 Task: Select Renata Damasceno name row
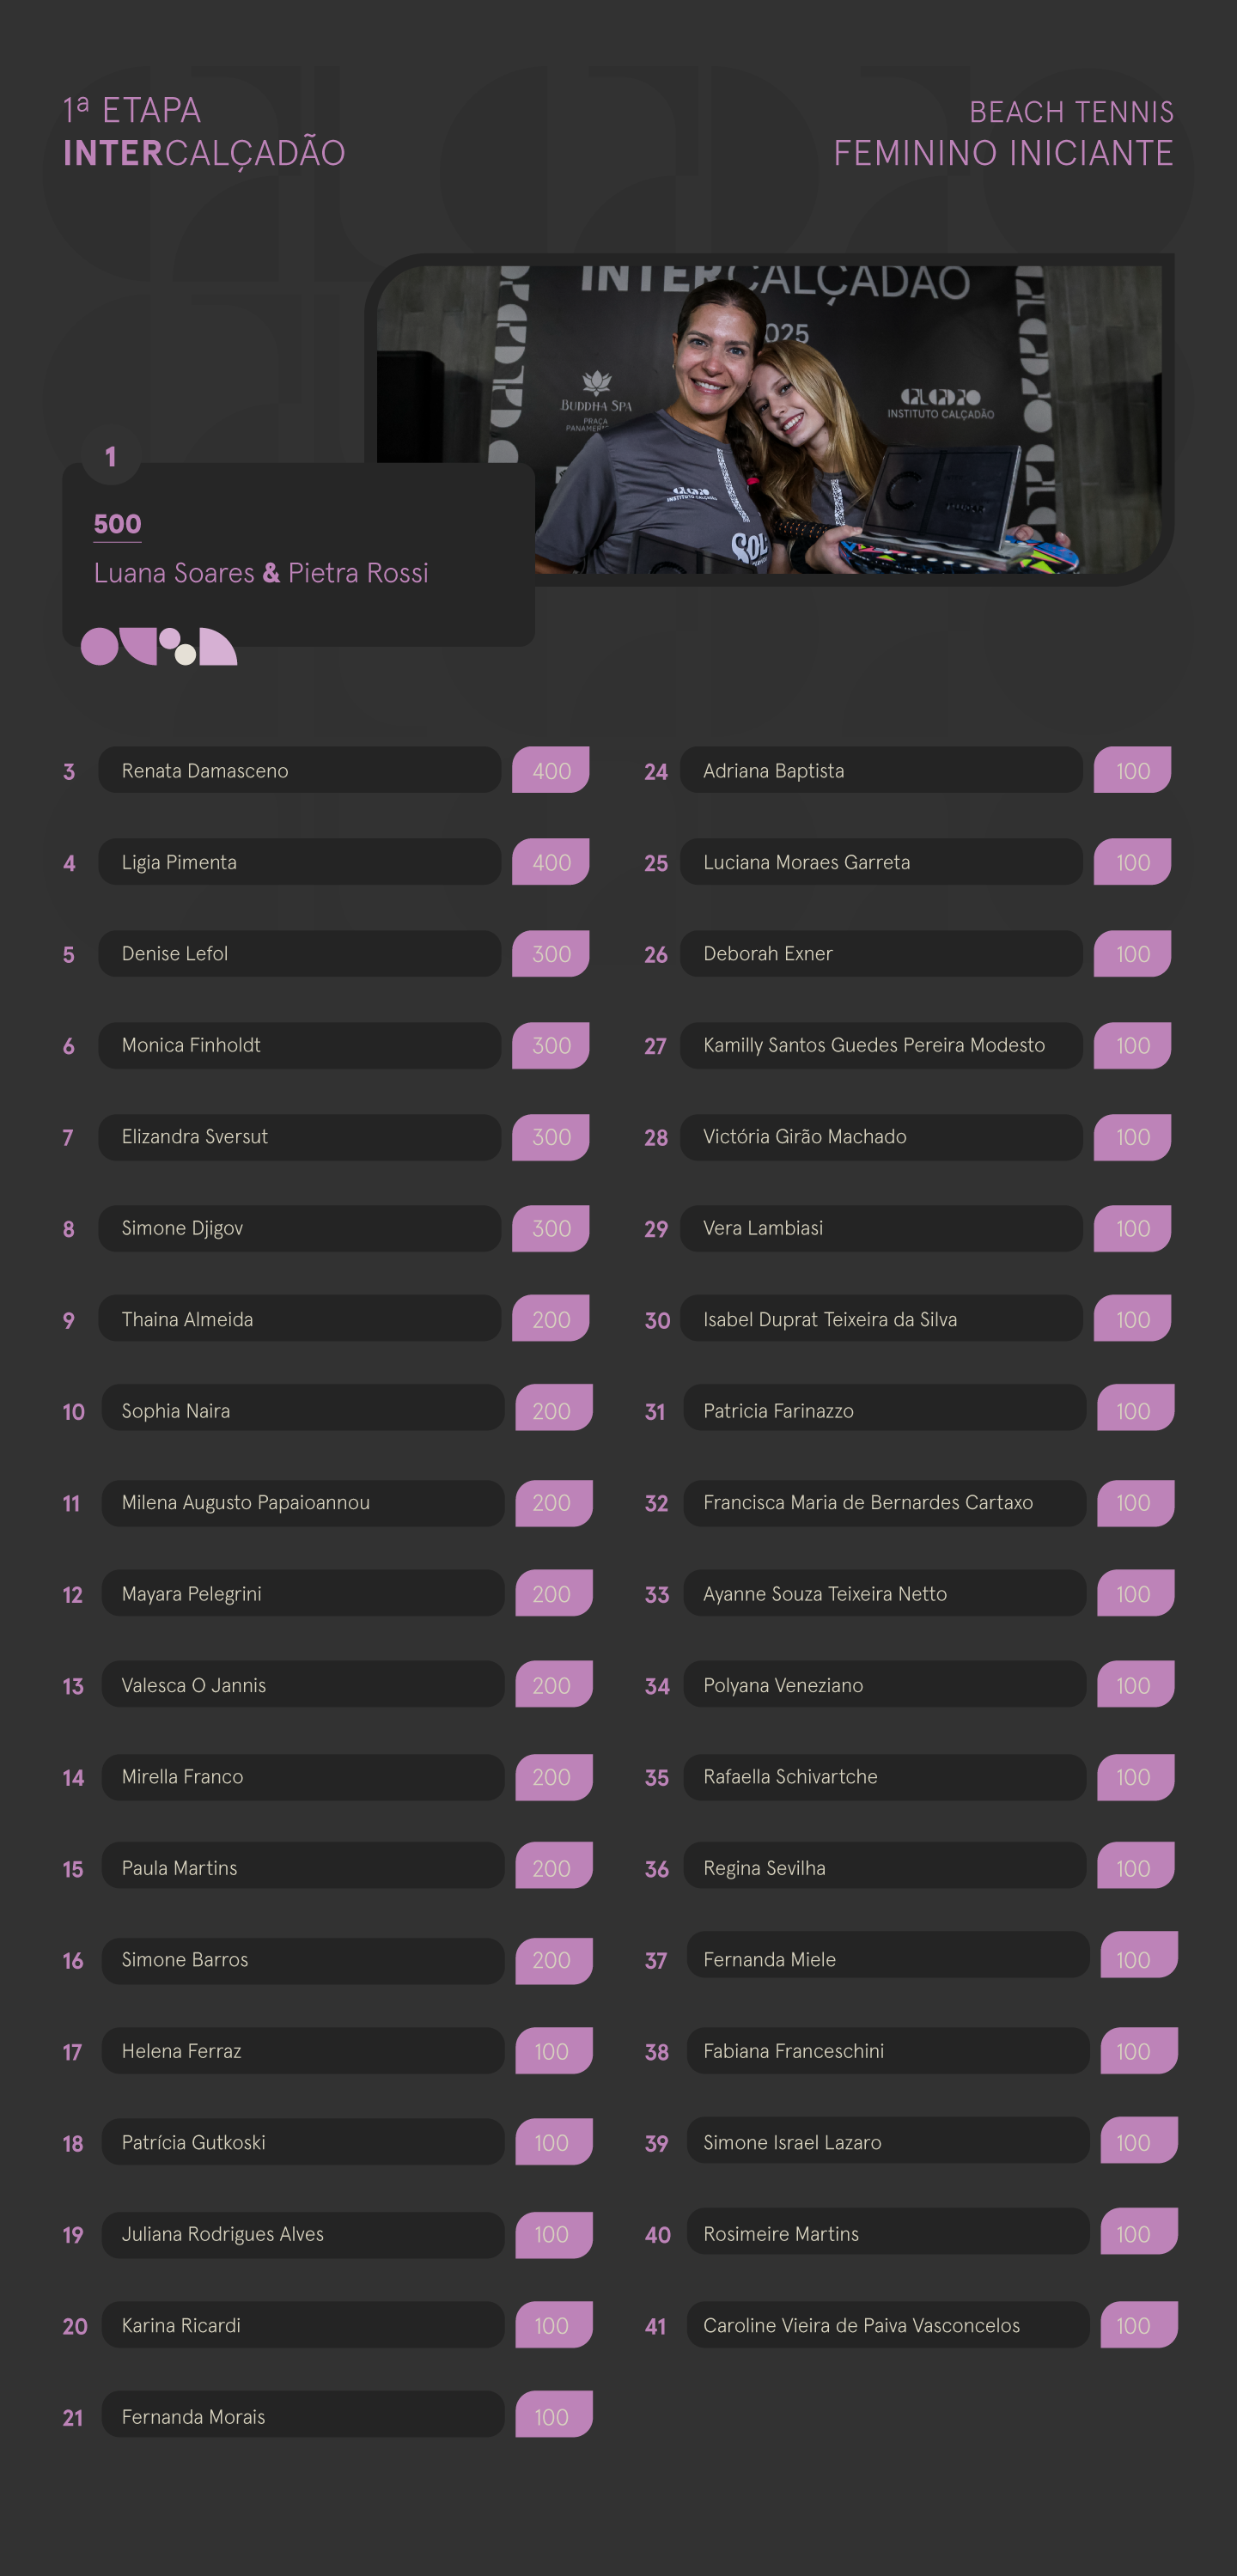tap(299, 770)
